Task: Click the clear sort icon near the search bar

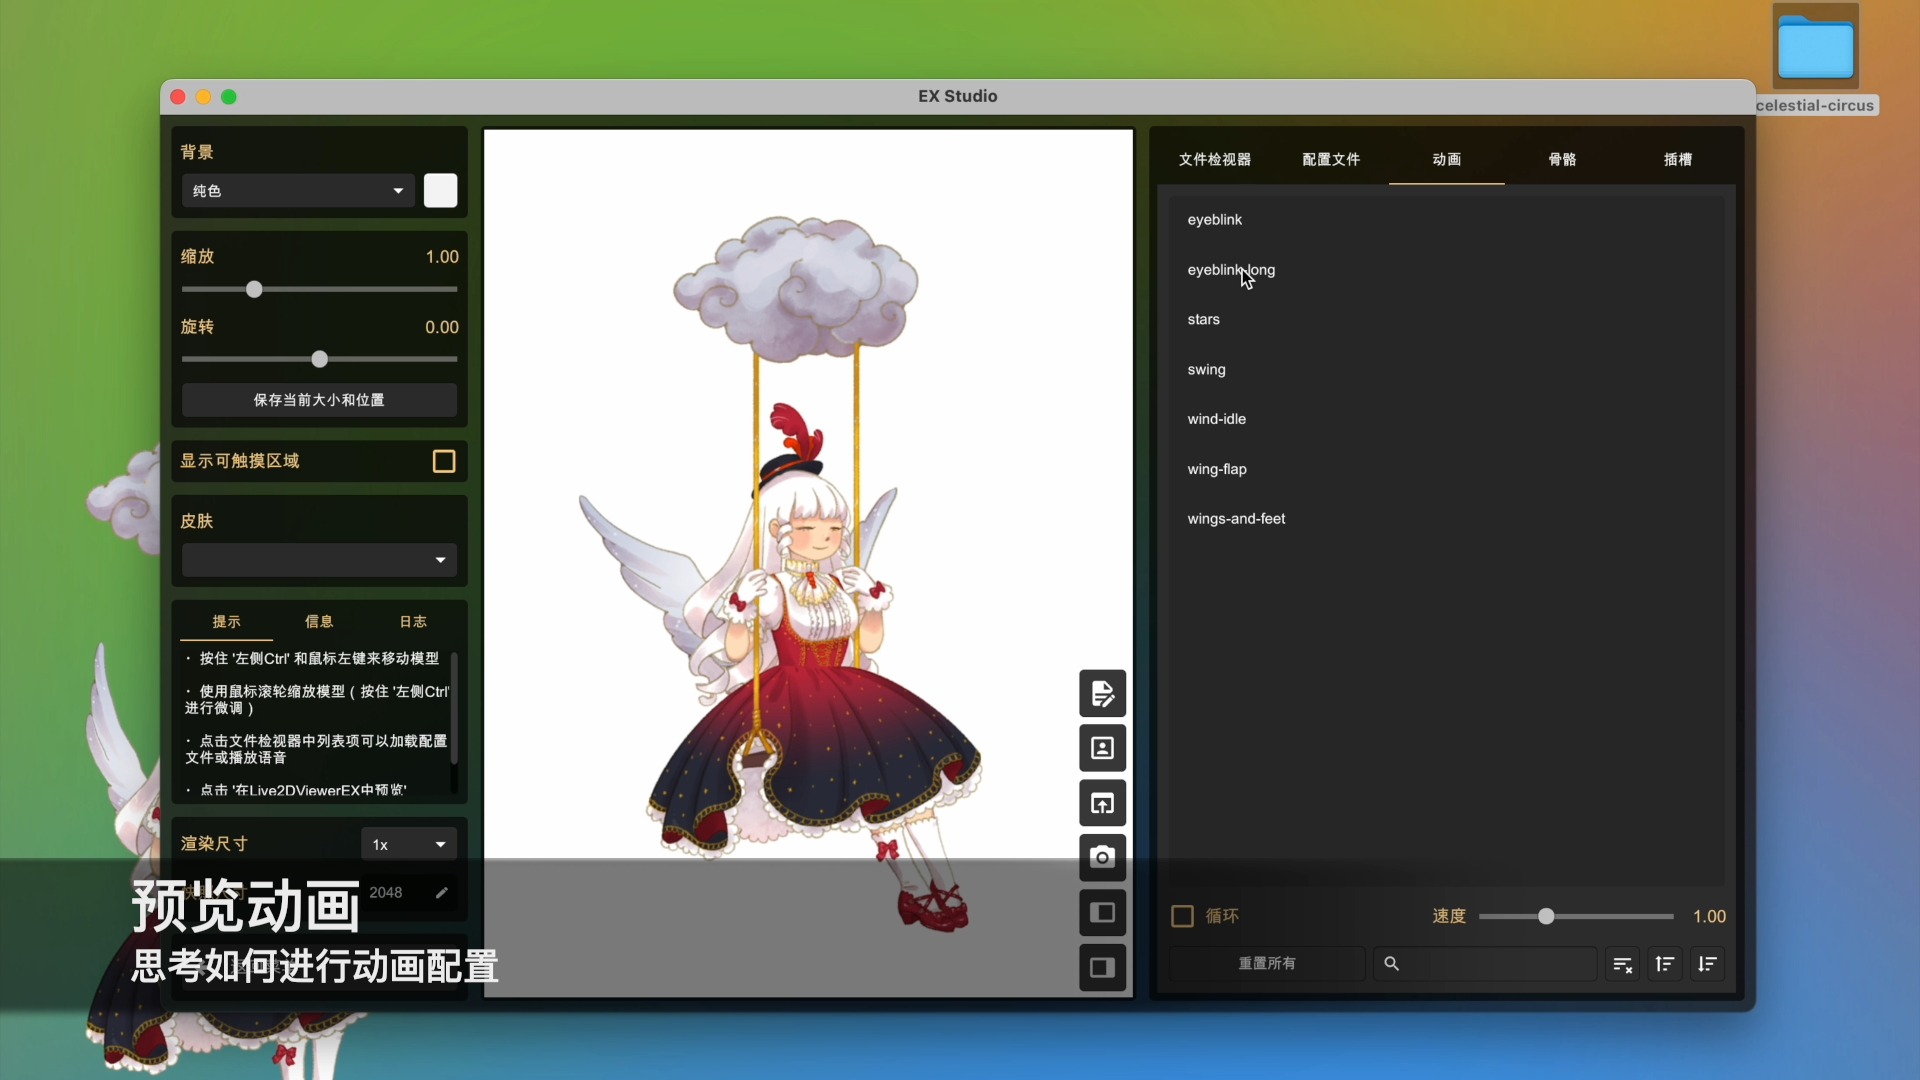Action: [x=1622, y=963]
